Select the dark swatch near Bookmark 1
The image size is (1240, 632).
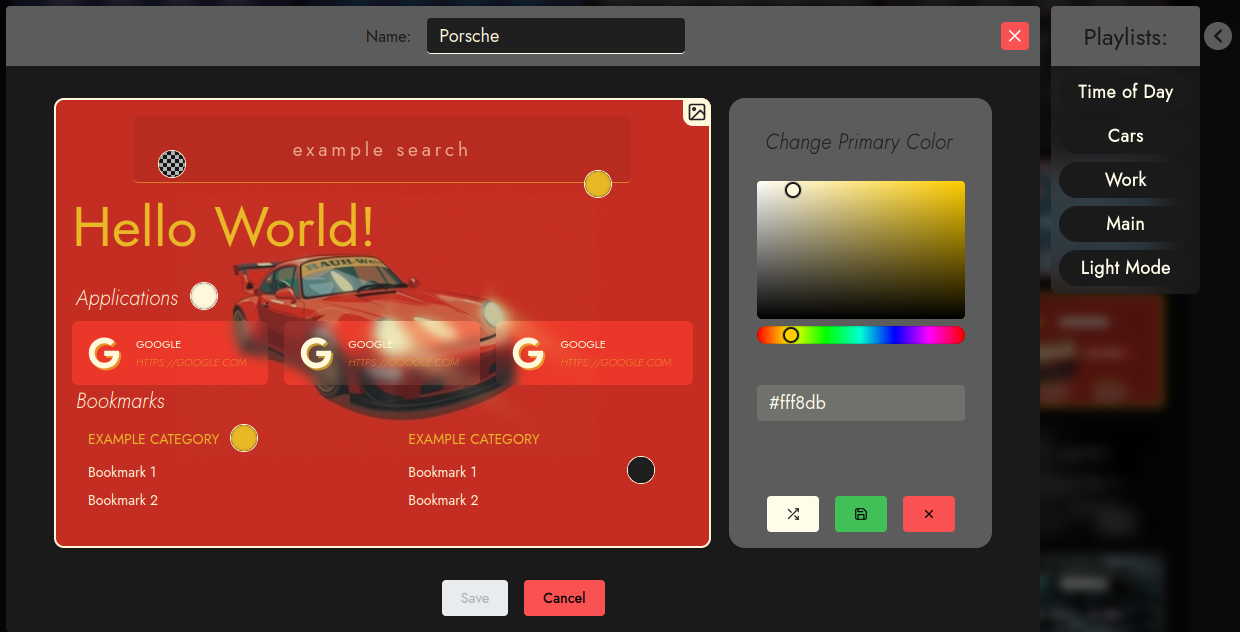click(641, 470)
